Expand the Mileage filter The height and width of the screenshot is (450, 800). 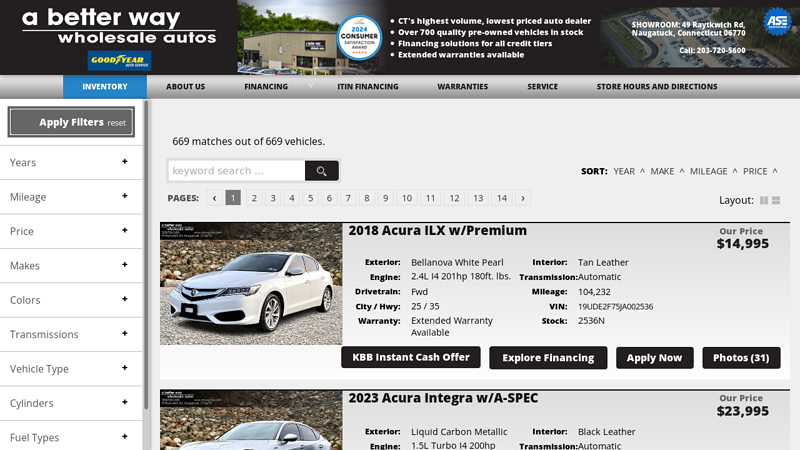click(x=71, y=197)
